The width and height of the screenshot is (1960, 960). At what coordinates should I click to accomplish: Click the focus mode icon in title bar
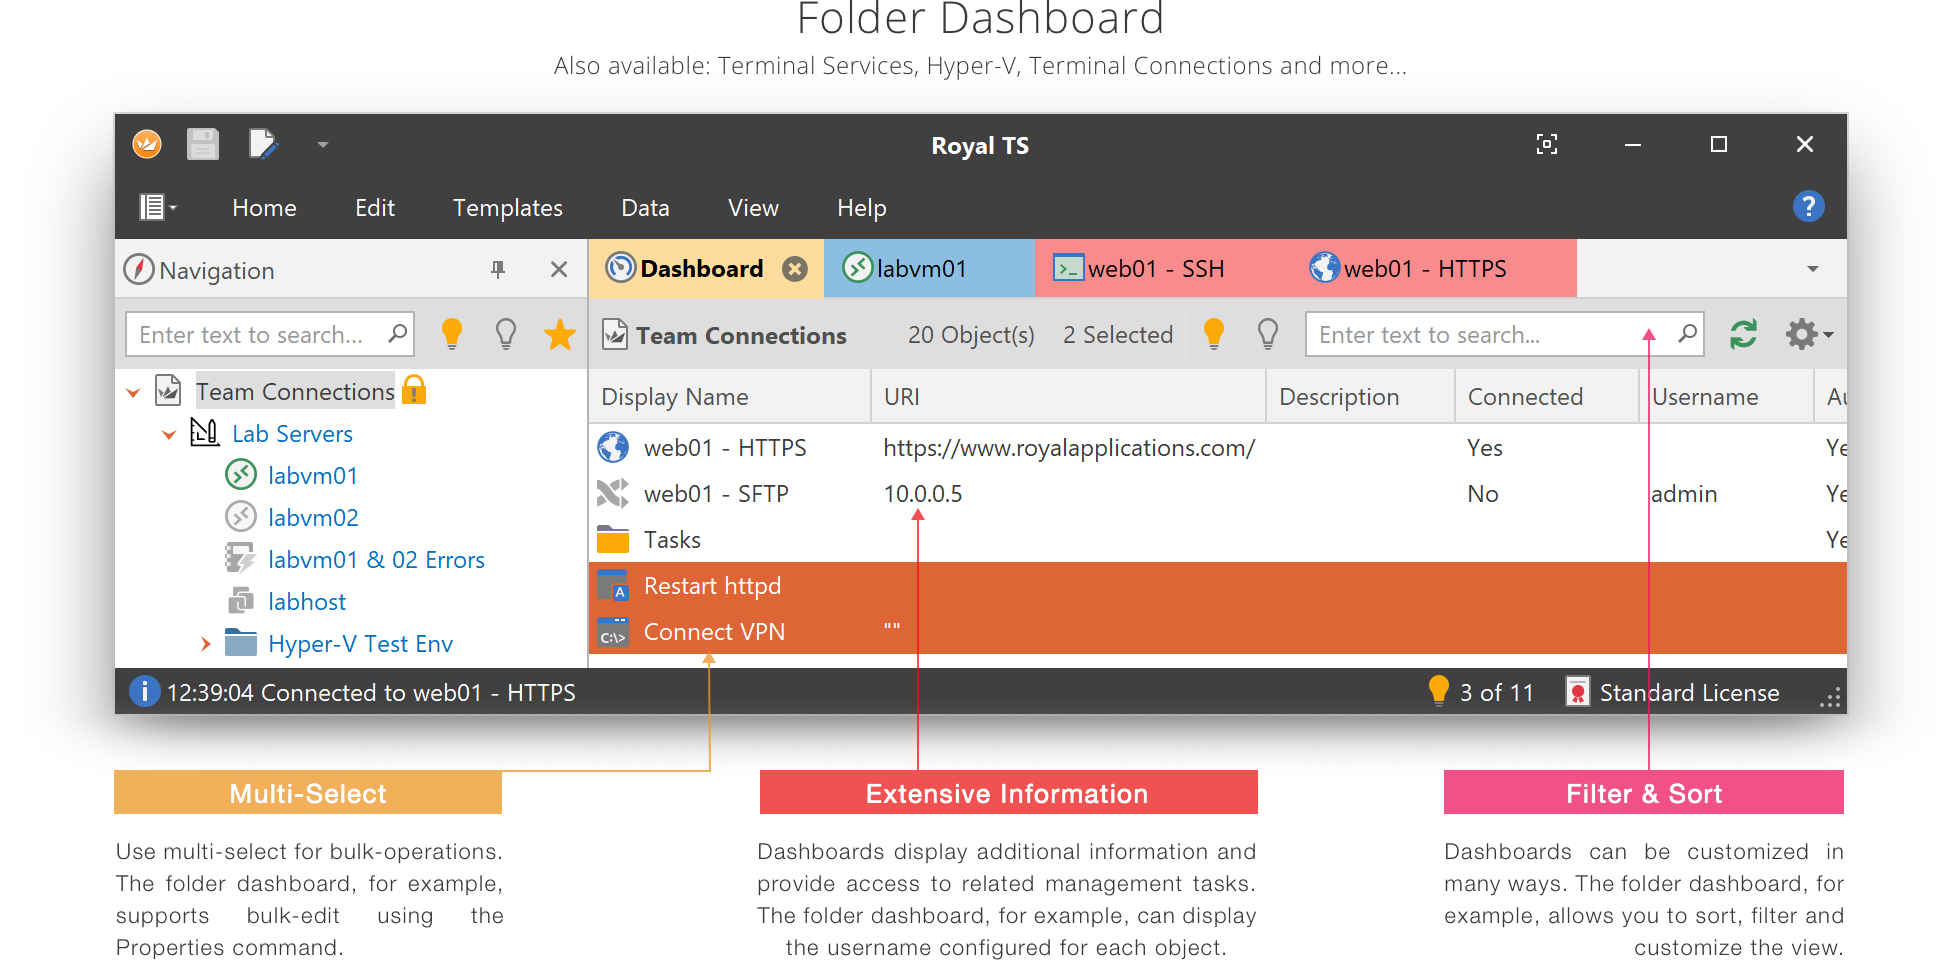[1546, 145]
